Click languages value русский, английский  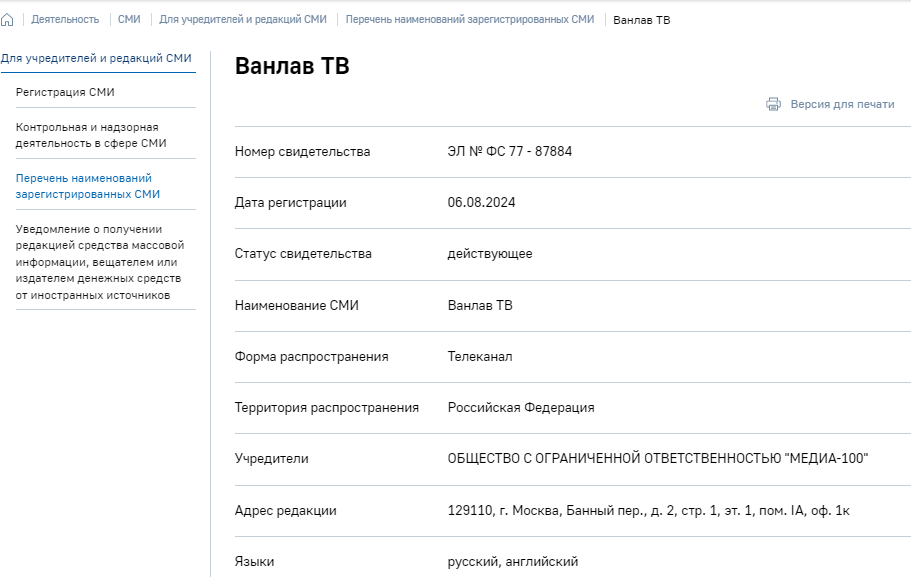click(513, 562)
